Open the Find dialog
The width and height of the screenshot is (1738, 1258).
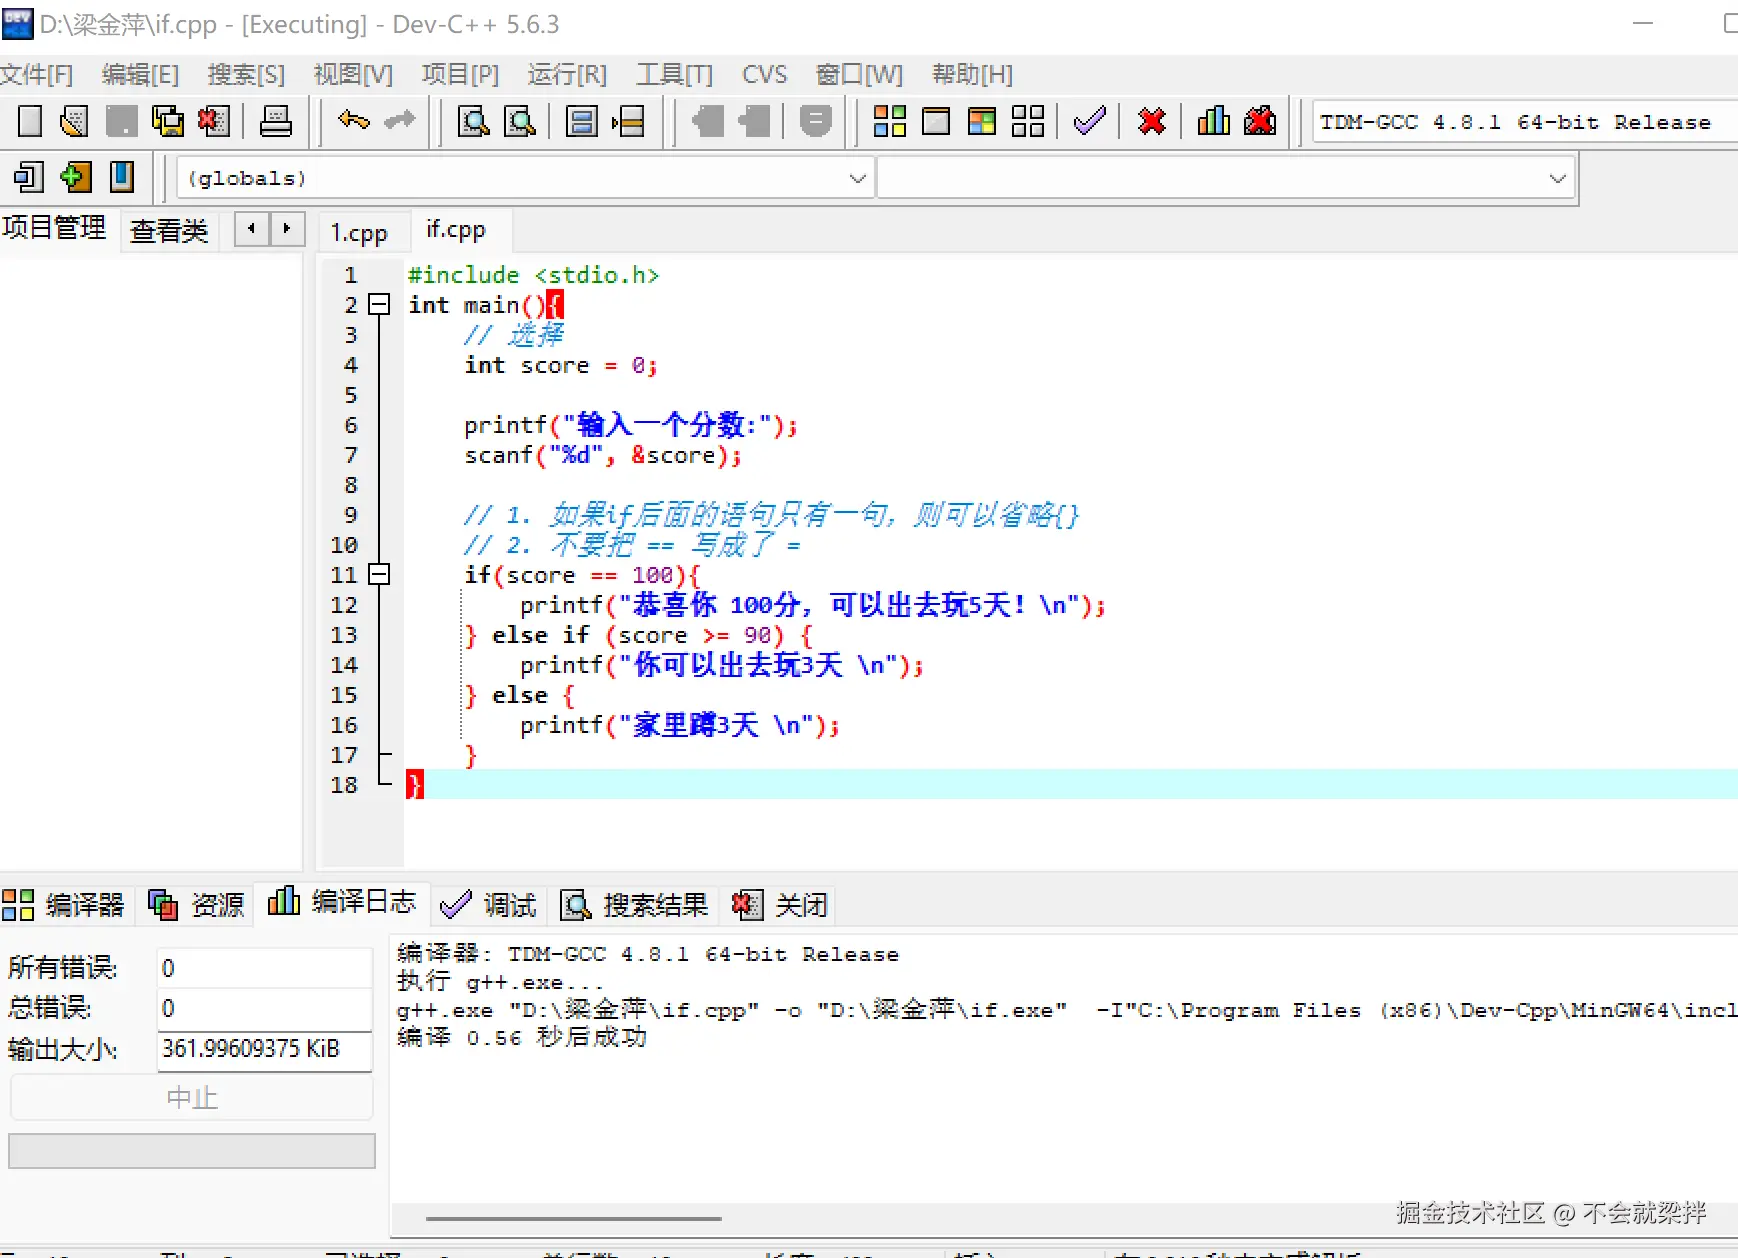(x=473, y=121)
